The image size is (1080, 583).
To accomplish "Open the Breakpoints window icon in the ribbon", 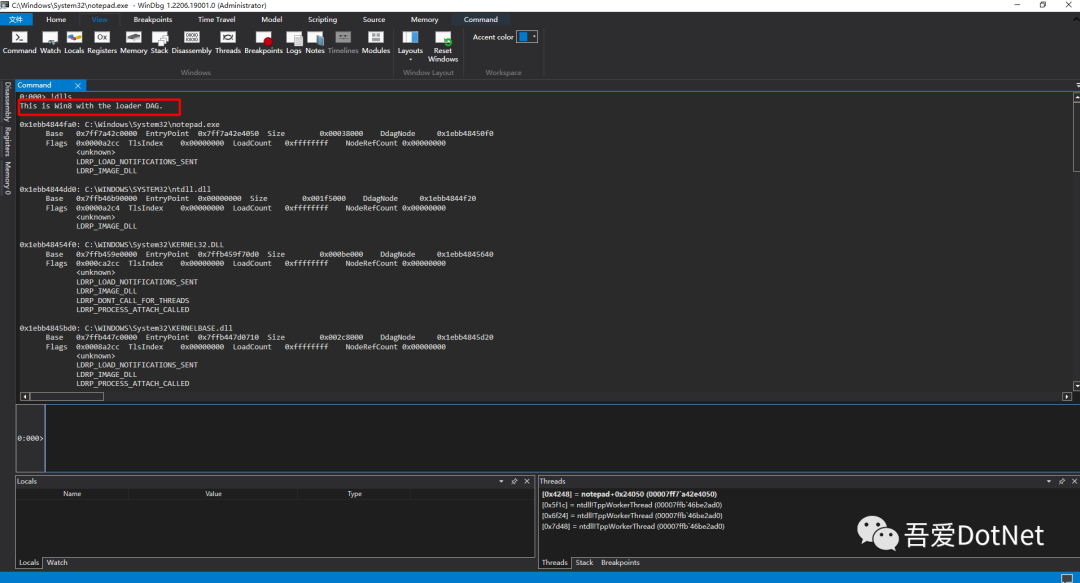I will click(x=263, y=42).
